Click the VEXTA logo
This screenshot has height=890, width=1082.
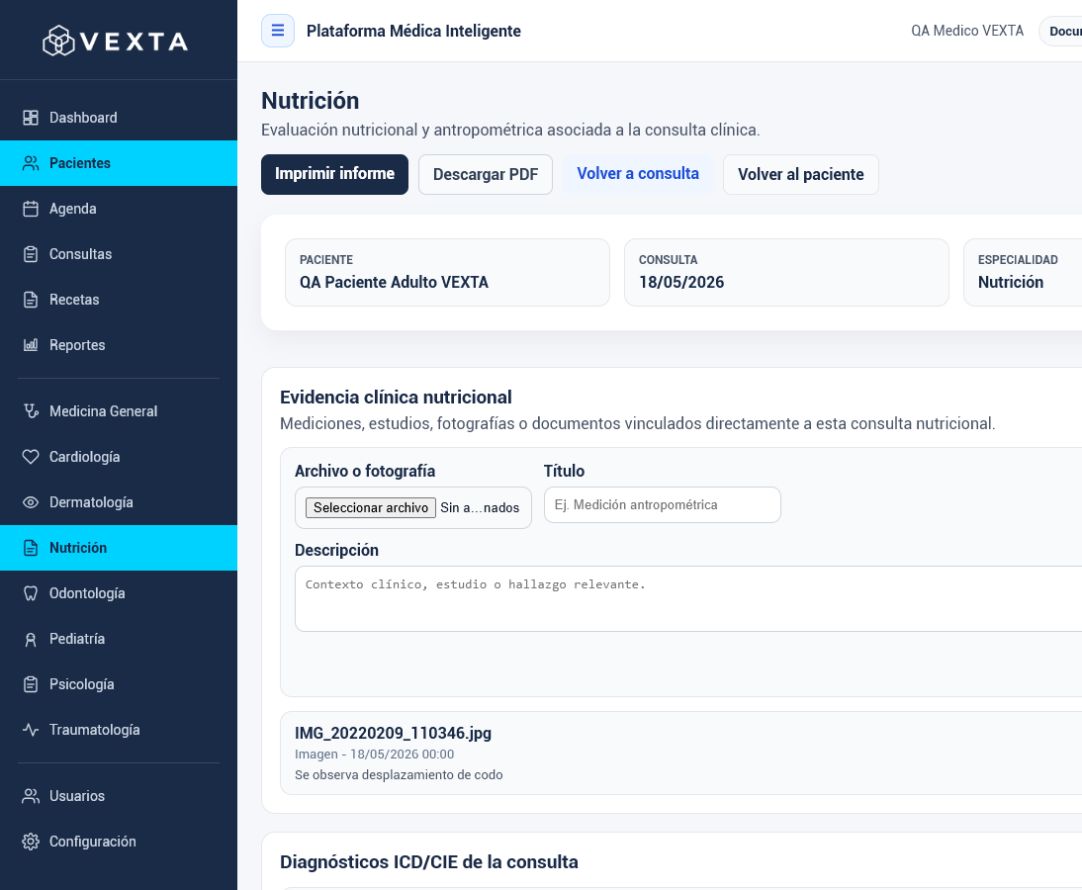coord(115,41)
